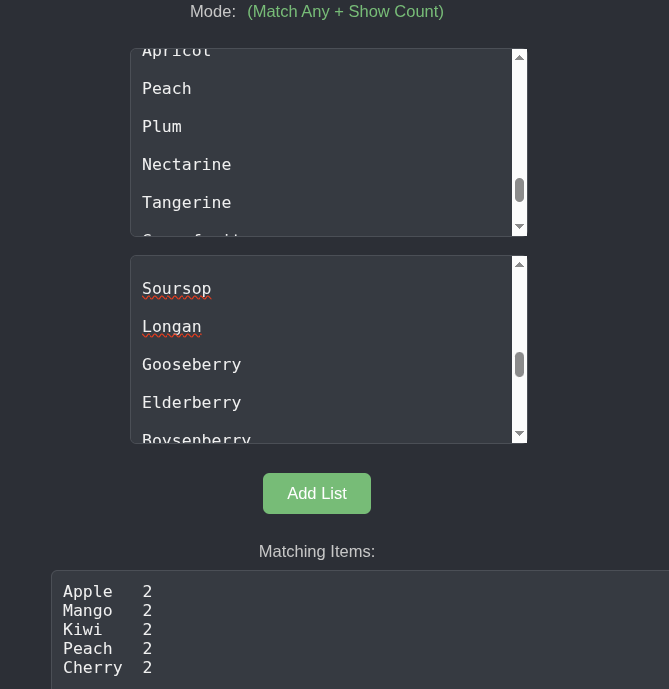Click the Match Any + Show Count mode
The height and width of the screenshot is (689, 669).
pos(345,12)
